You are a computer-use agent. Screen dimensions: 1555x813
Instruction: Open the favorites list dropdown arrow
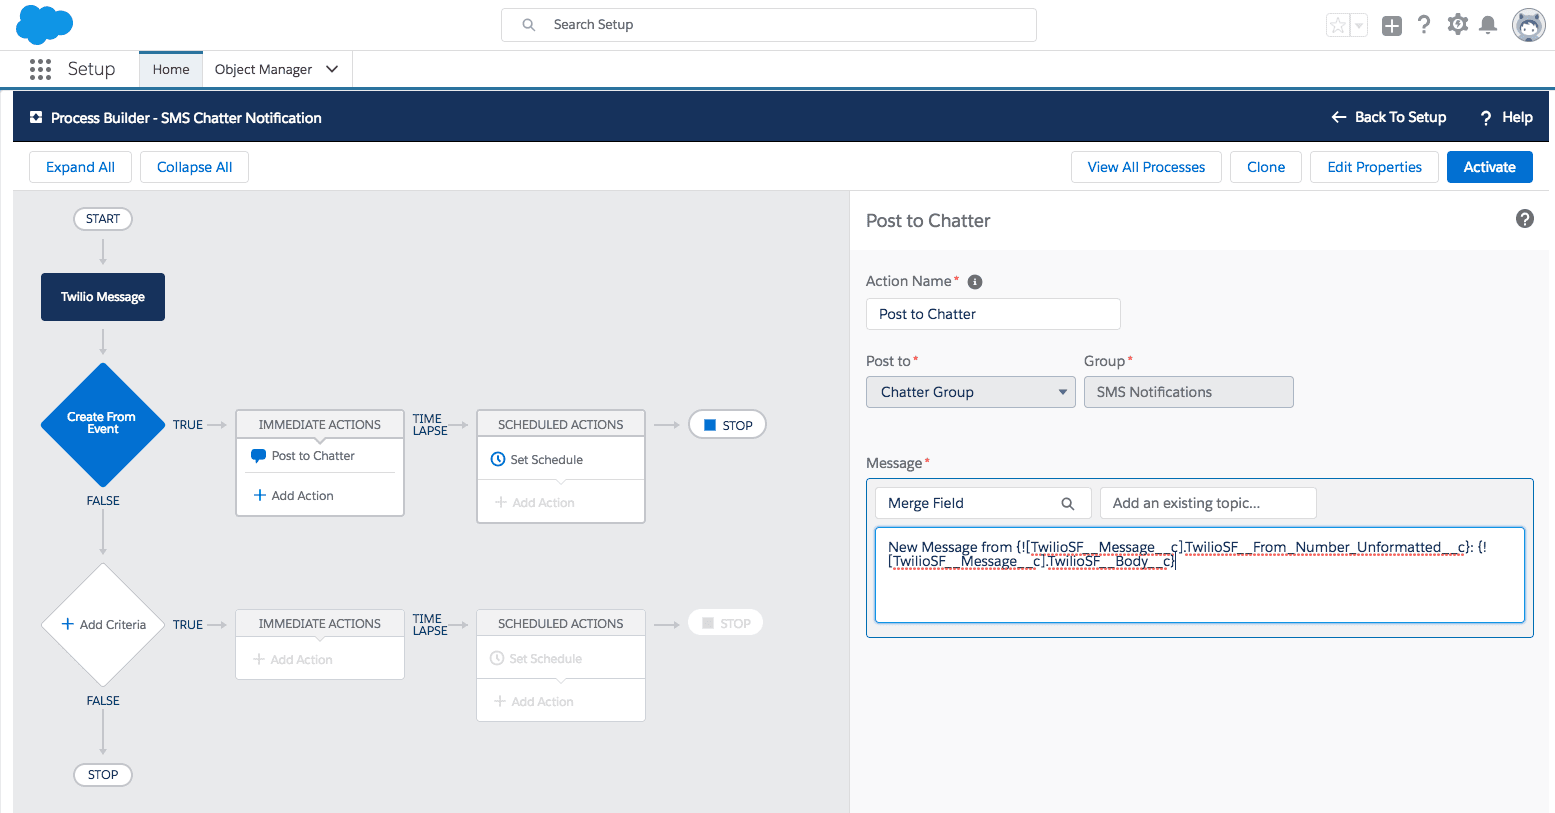(x=1357, y=24)
